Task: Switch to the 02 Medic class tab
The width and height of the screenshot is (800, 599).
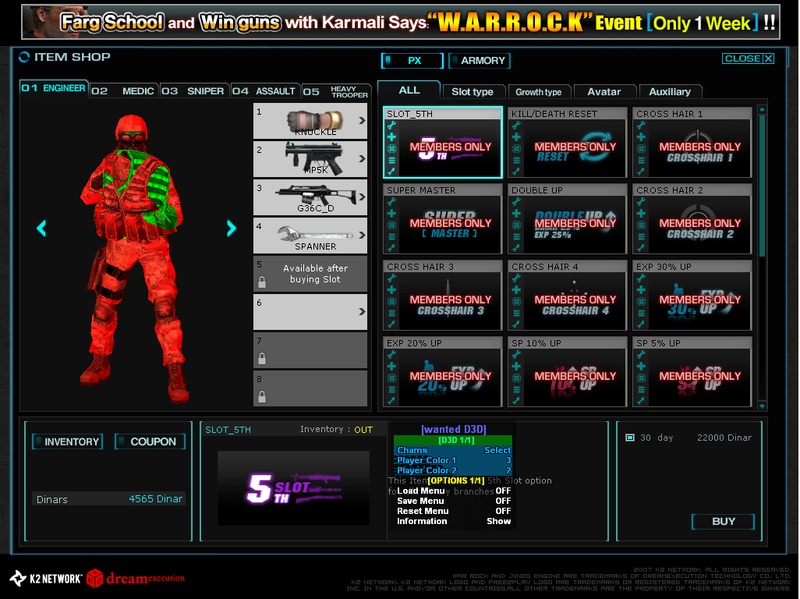Action: [x=123, y=91]
